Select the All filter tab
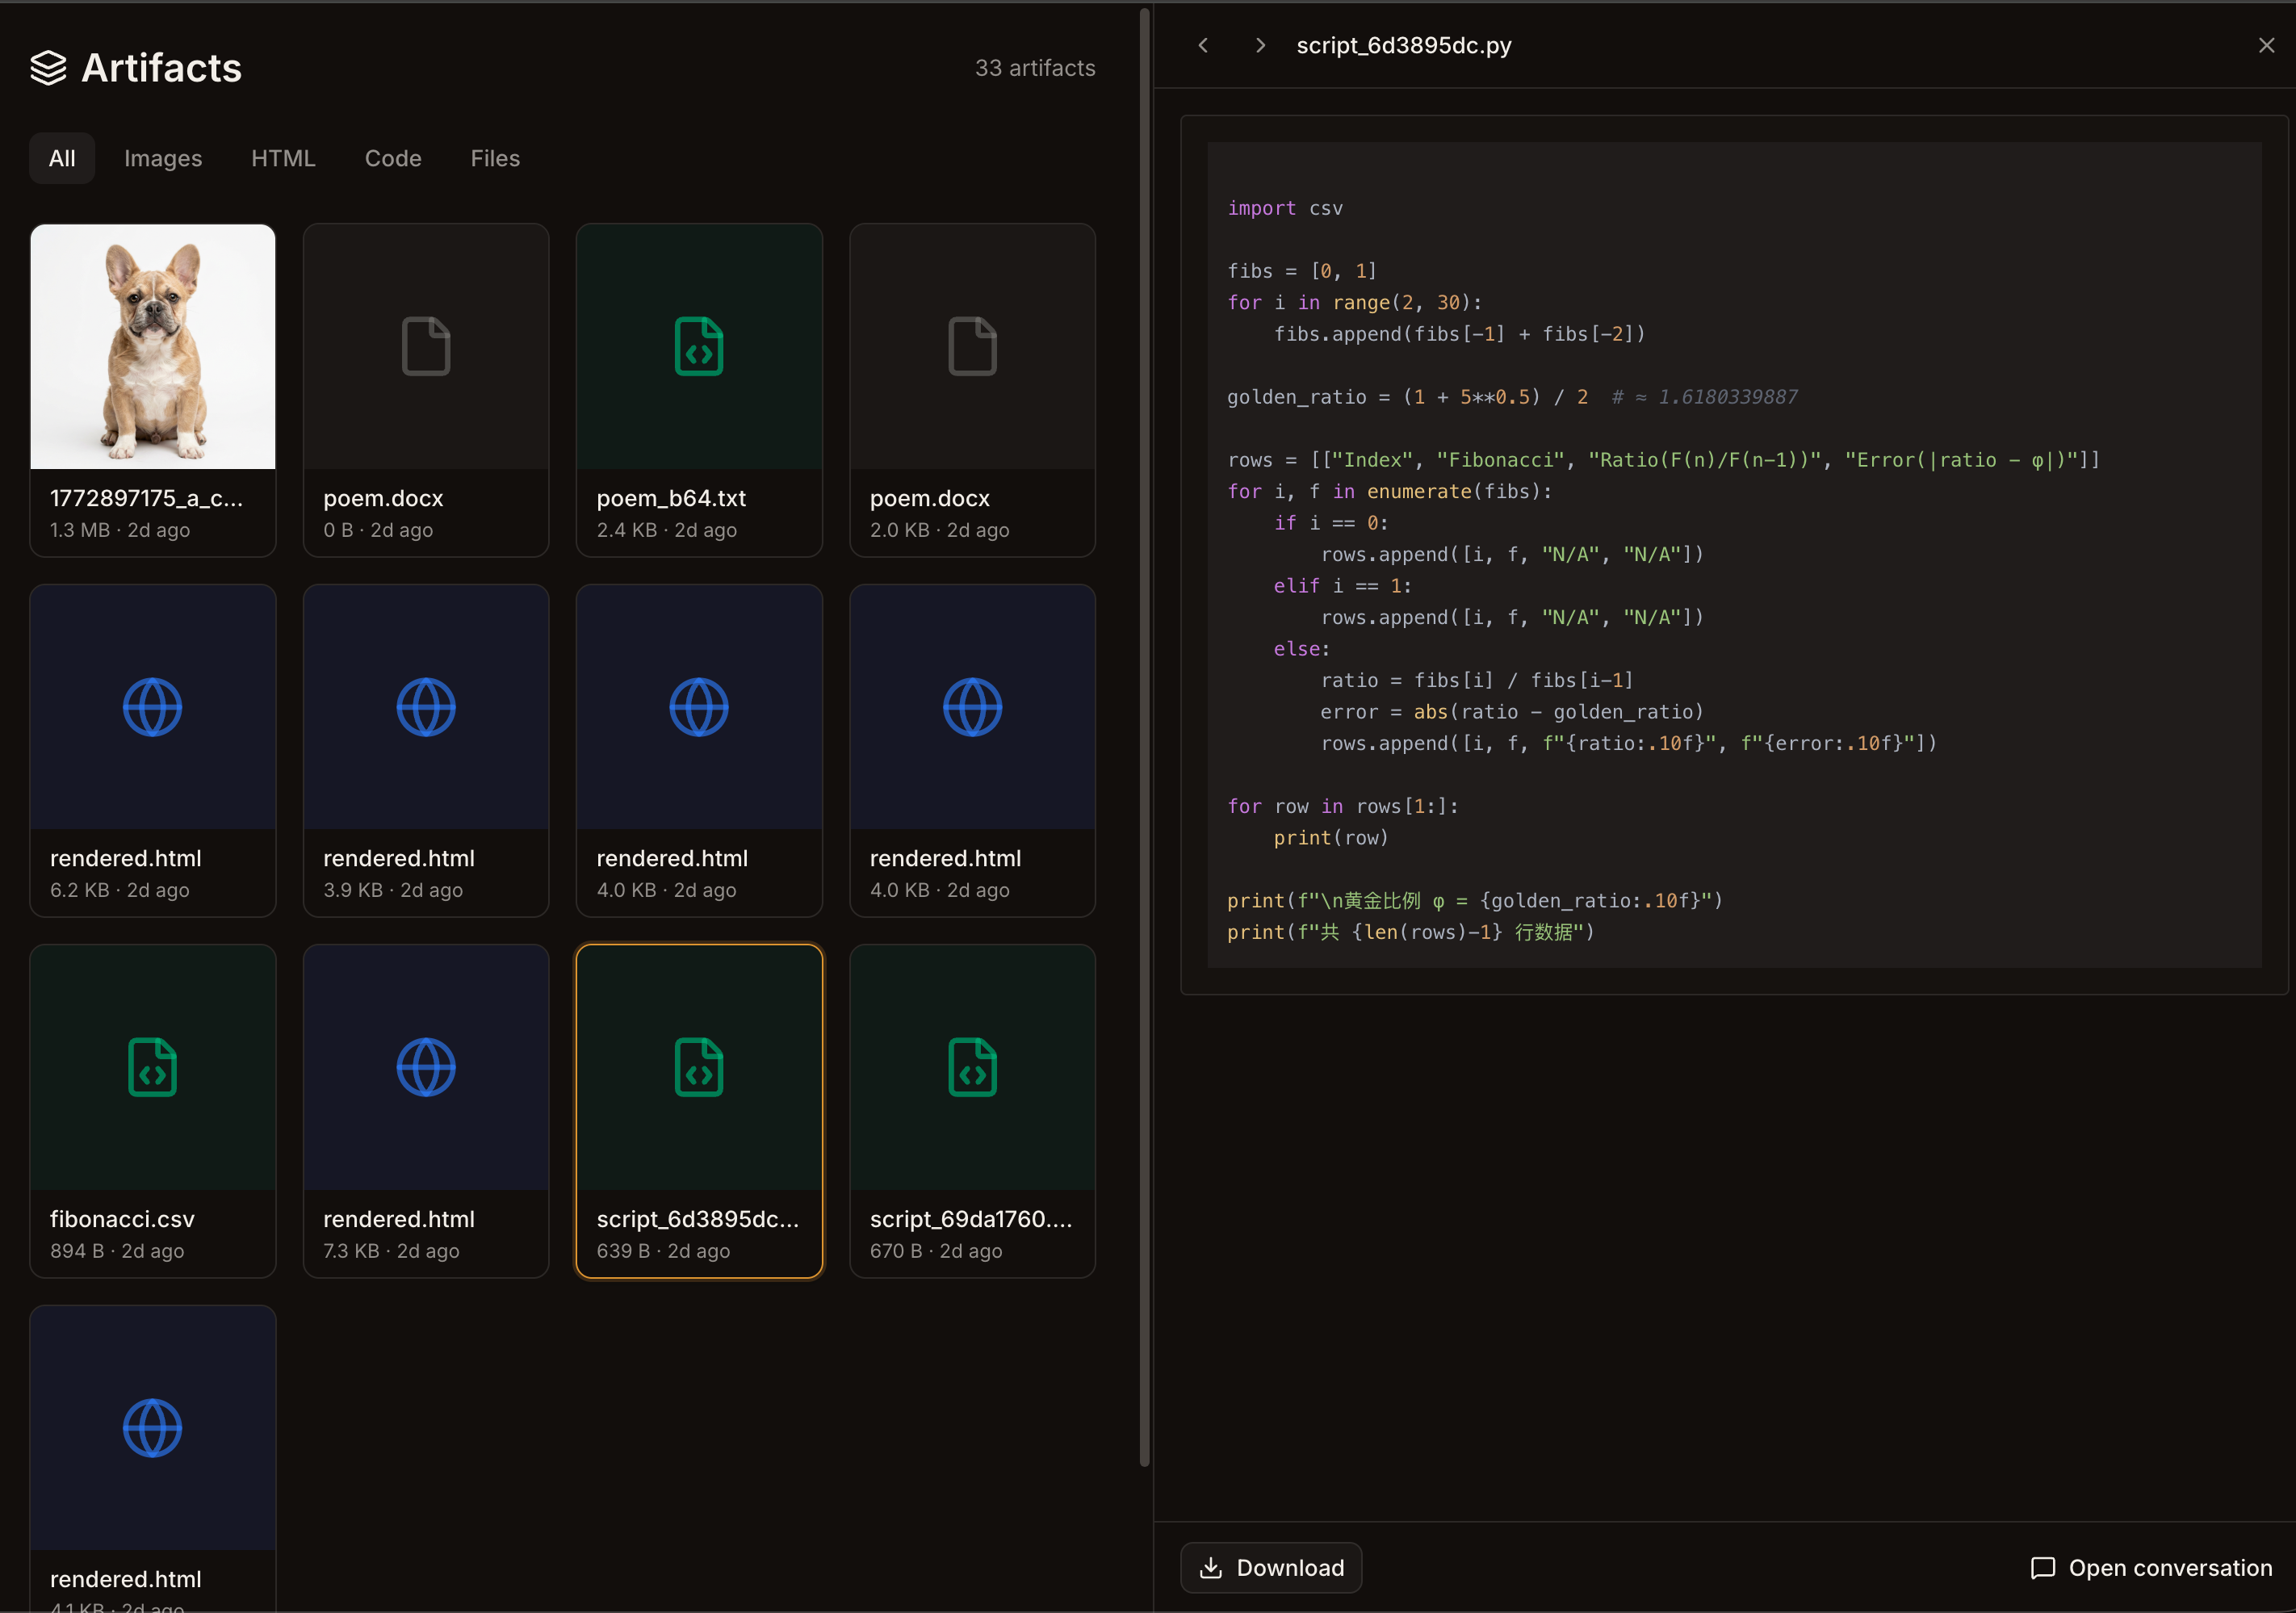2296x1613 pixels. coord(62,158)
